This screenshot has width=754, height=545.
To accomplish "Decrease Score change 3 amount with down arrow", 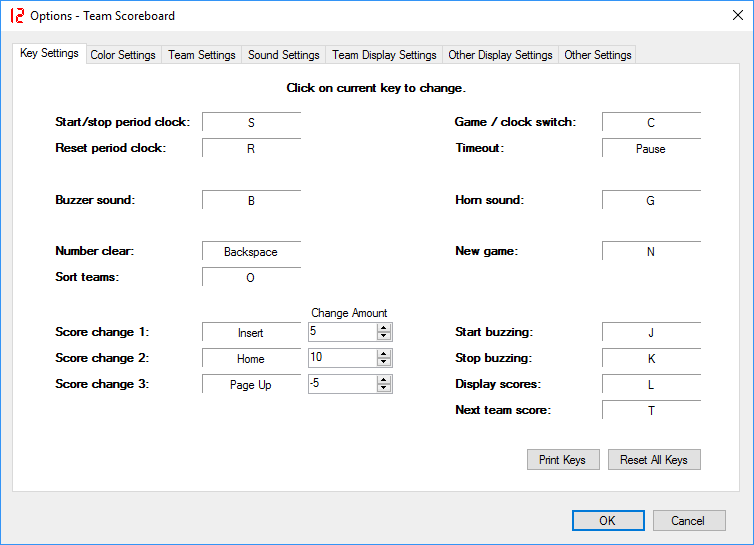I will (x=384, y=389).
